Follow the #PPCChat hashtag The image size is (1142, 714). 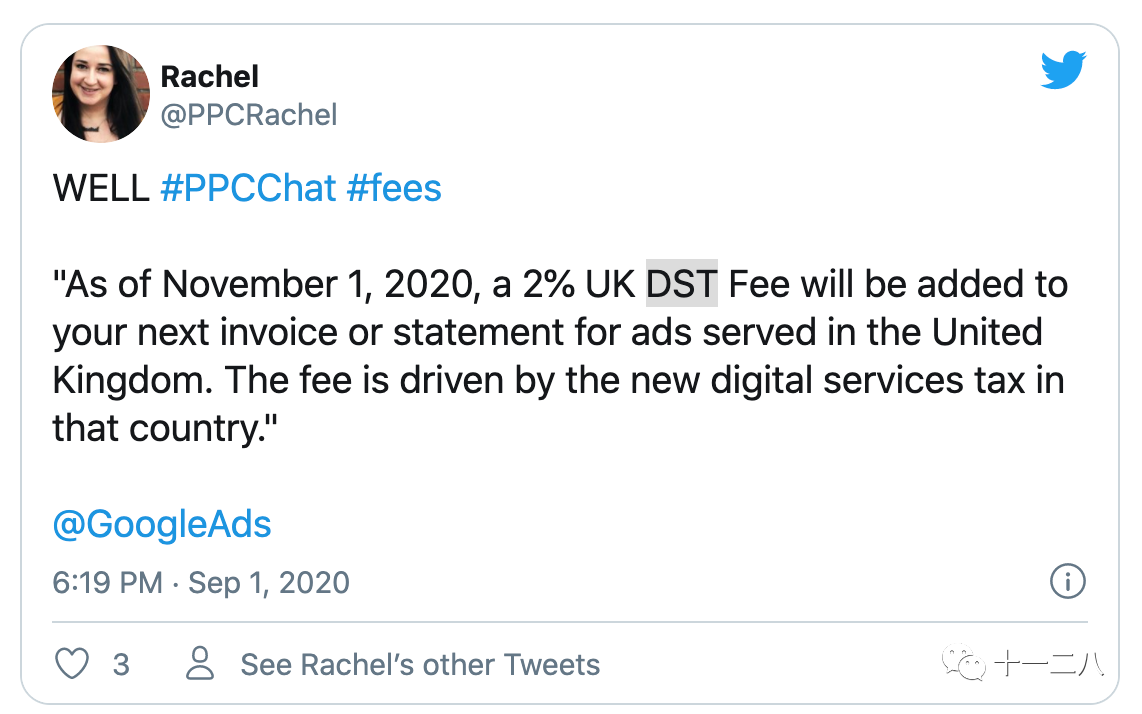tap(248, 188)
